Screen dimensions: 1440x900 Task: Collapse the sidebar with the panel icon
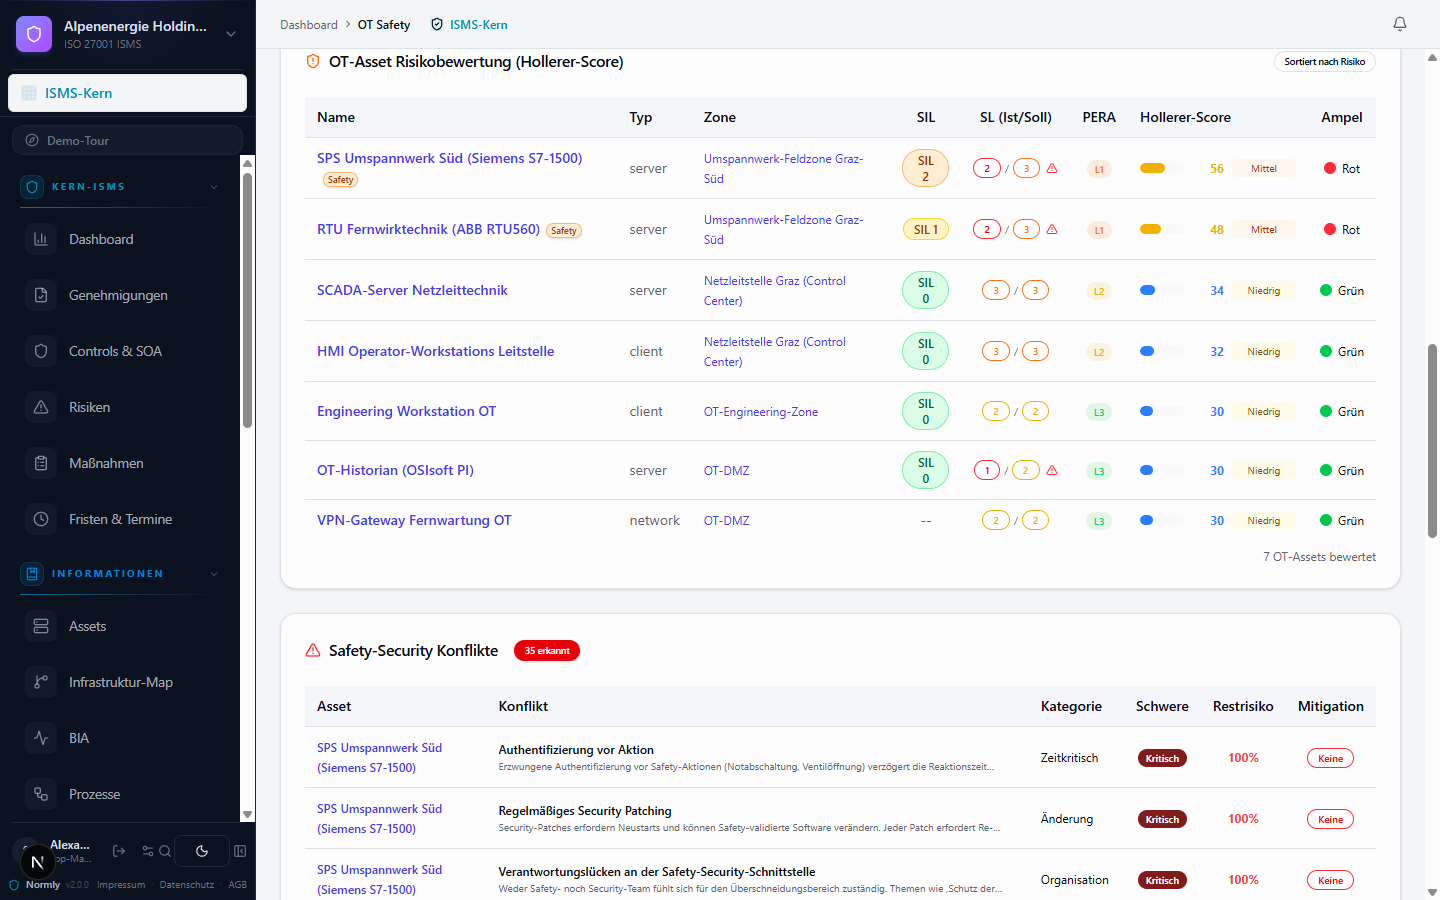point(240,851)
